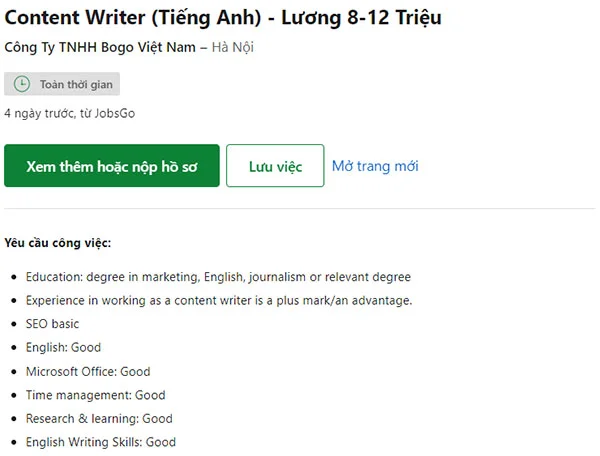
Task: Click the English: Good bullet item
Action: (64, 348)
